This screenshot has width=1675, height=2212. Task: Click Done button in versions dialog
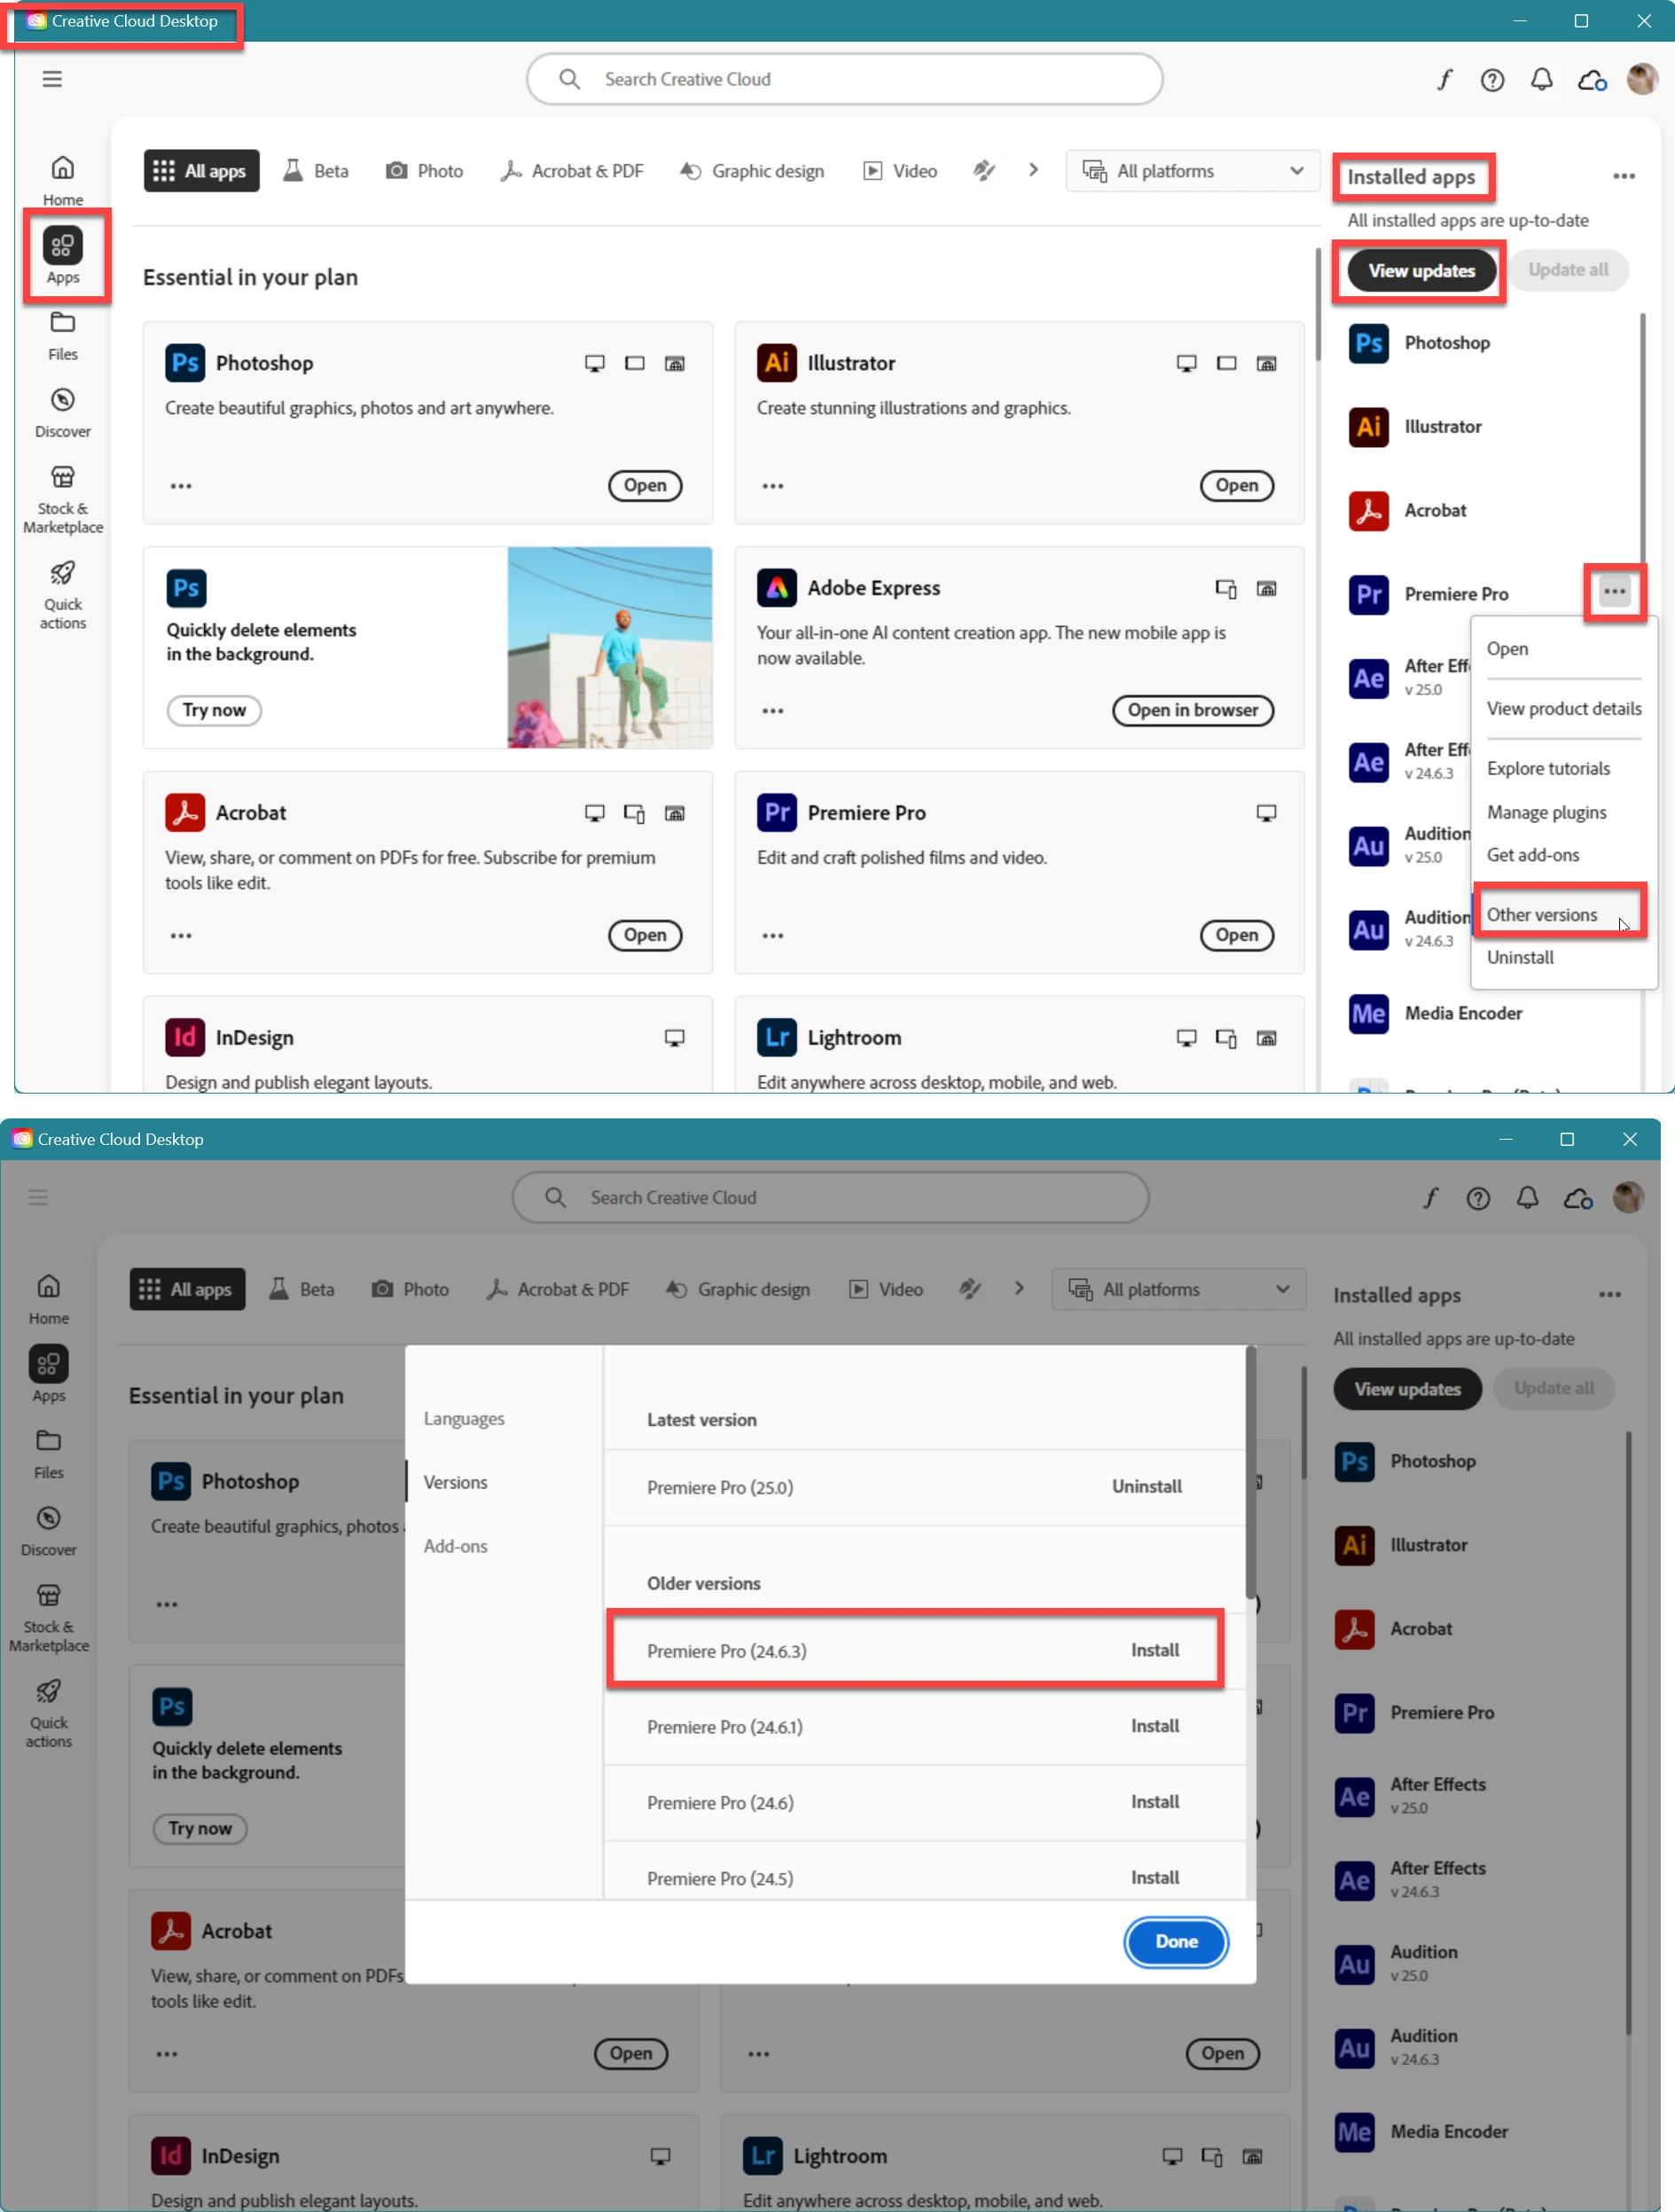1176,1941
